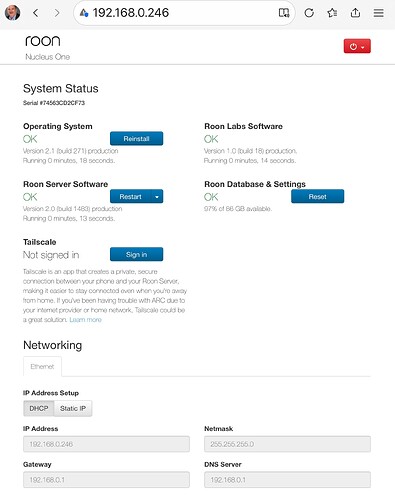Image resolution: width=395 pixels, height=500 pixels.
Task: Expand the Restart button dropdown arrow
Action: [x=157, y=197]
